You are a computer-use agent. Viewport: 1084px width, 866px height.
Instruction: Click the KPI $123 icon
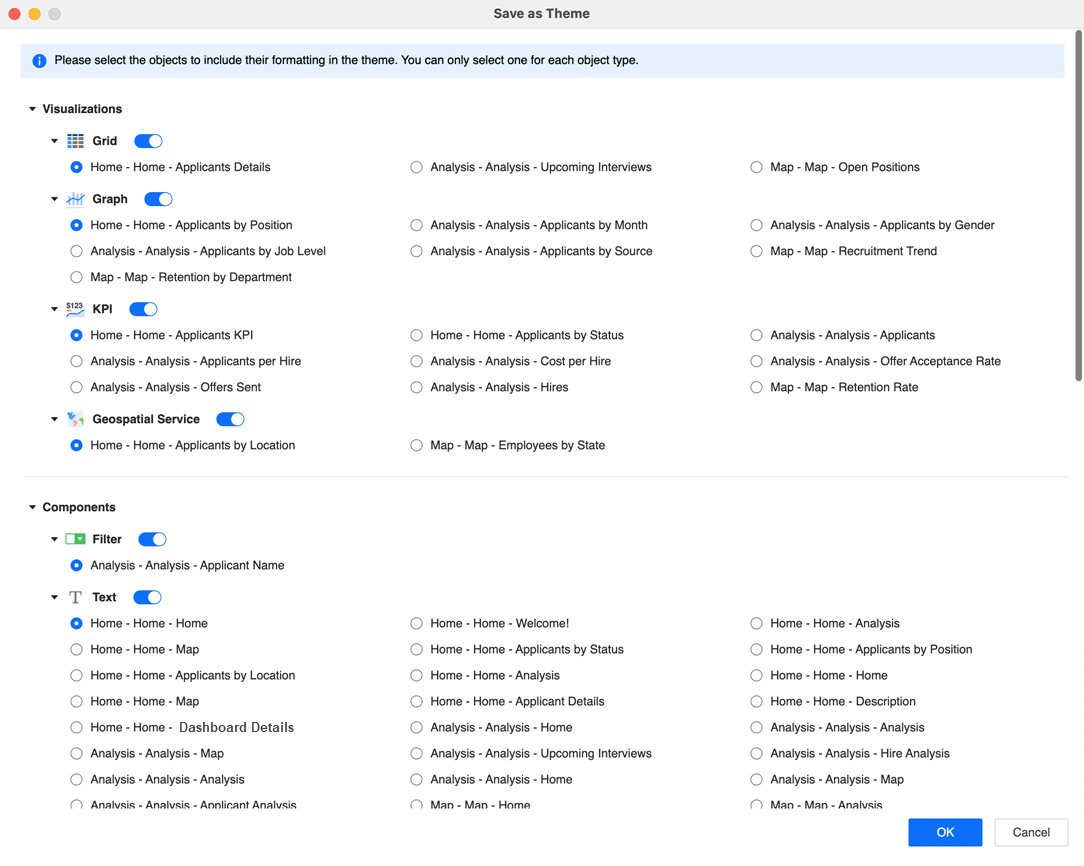coord(75,309)
